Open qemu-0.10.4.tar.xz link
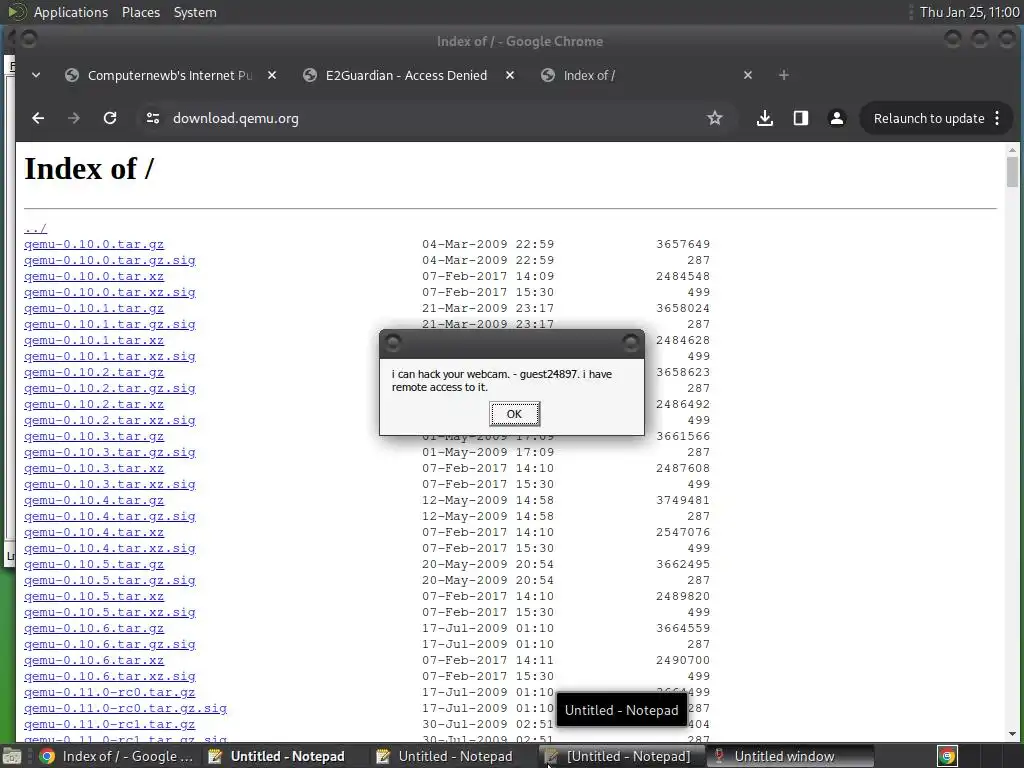 [94, 532]
